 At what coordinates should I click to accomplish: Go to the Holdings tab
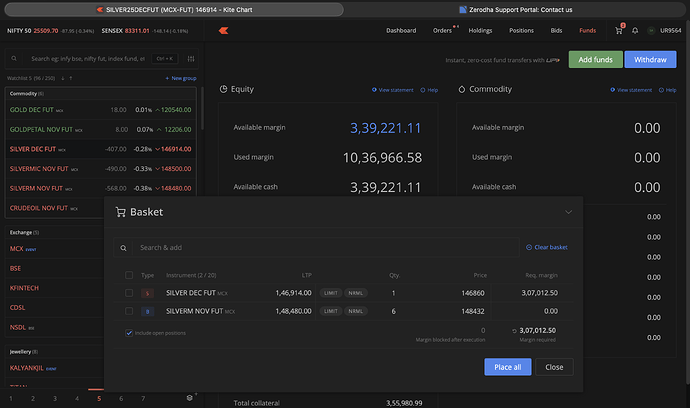(x=479, y=31)
